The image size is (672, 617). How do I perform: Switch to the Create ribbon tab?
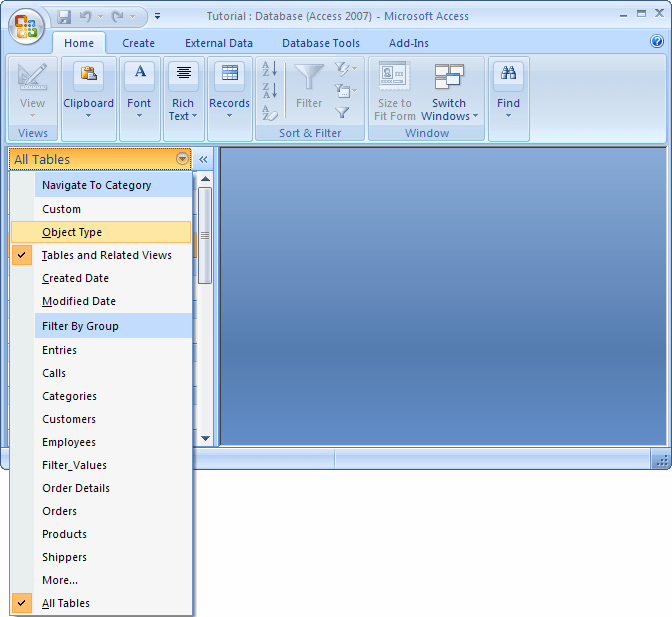pyautogui.click(x=138, y=43)
